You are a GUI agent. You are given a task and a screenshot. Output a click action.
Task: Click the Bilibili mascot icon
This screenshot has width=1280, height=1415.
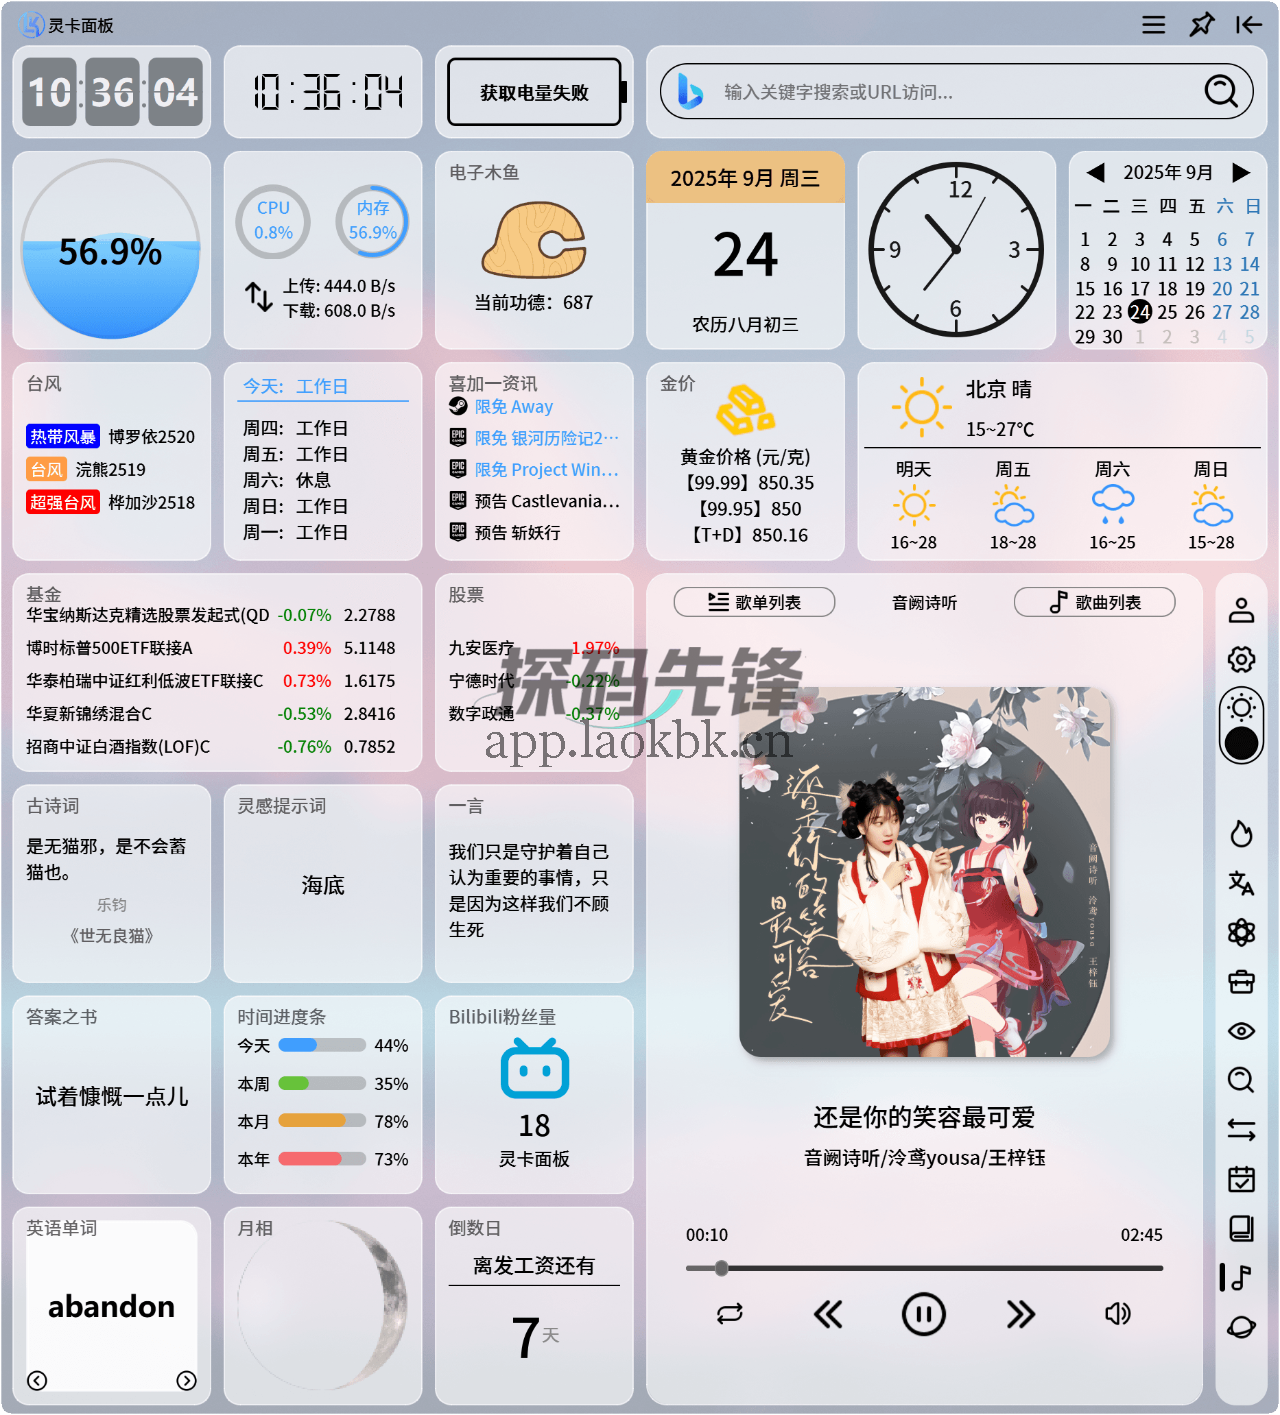533,1068
